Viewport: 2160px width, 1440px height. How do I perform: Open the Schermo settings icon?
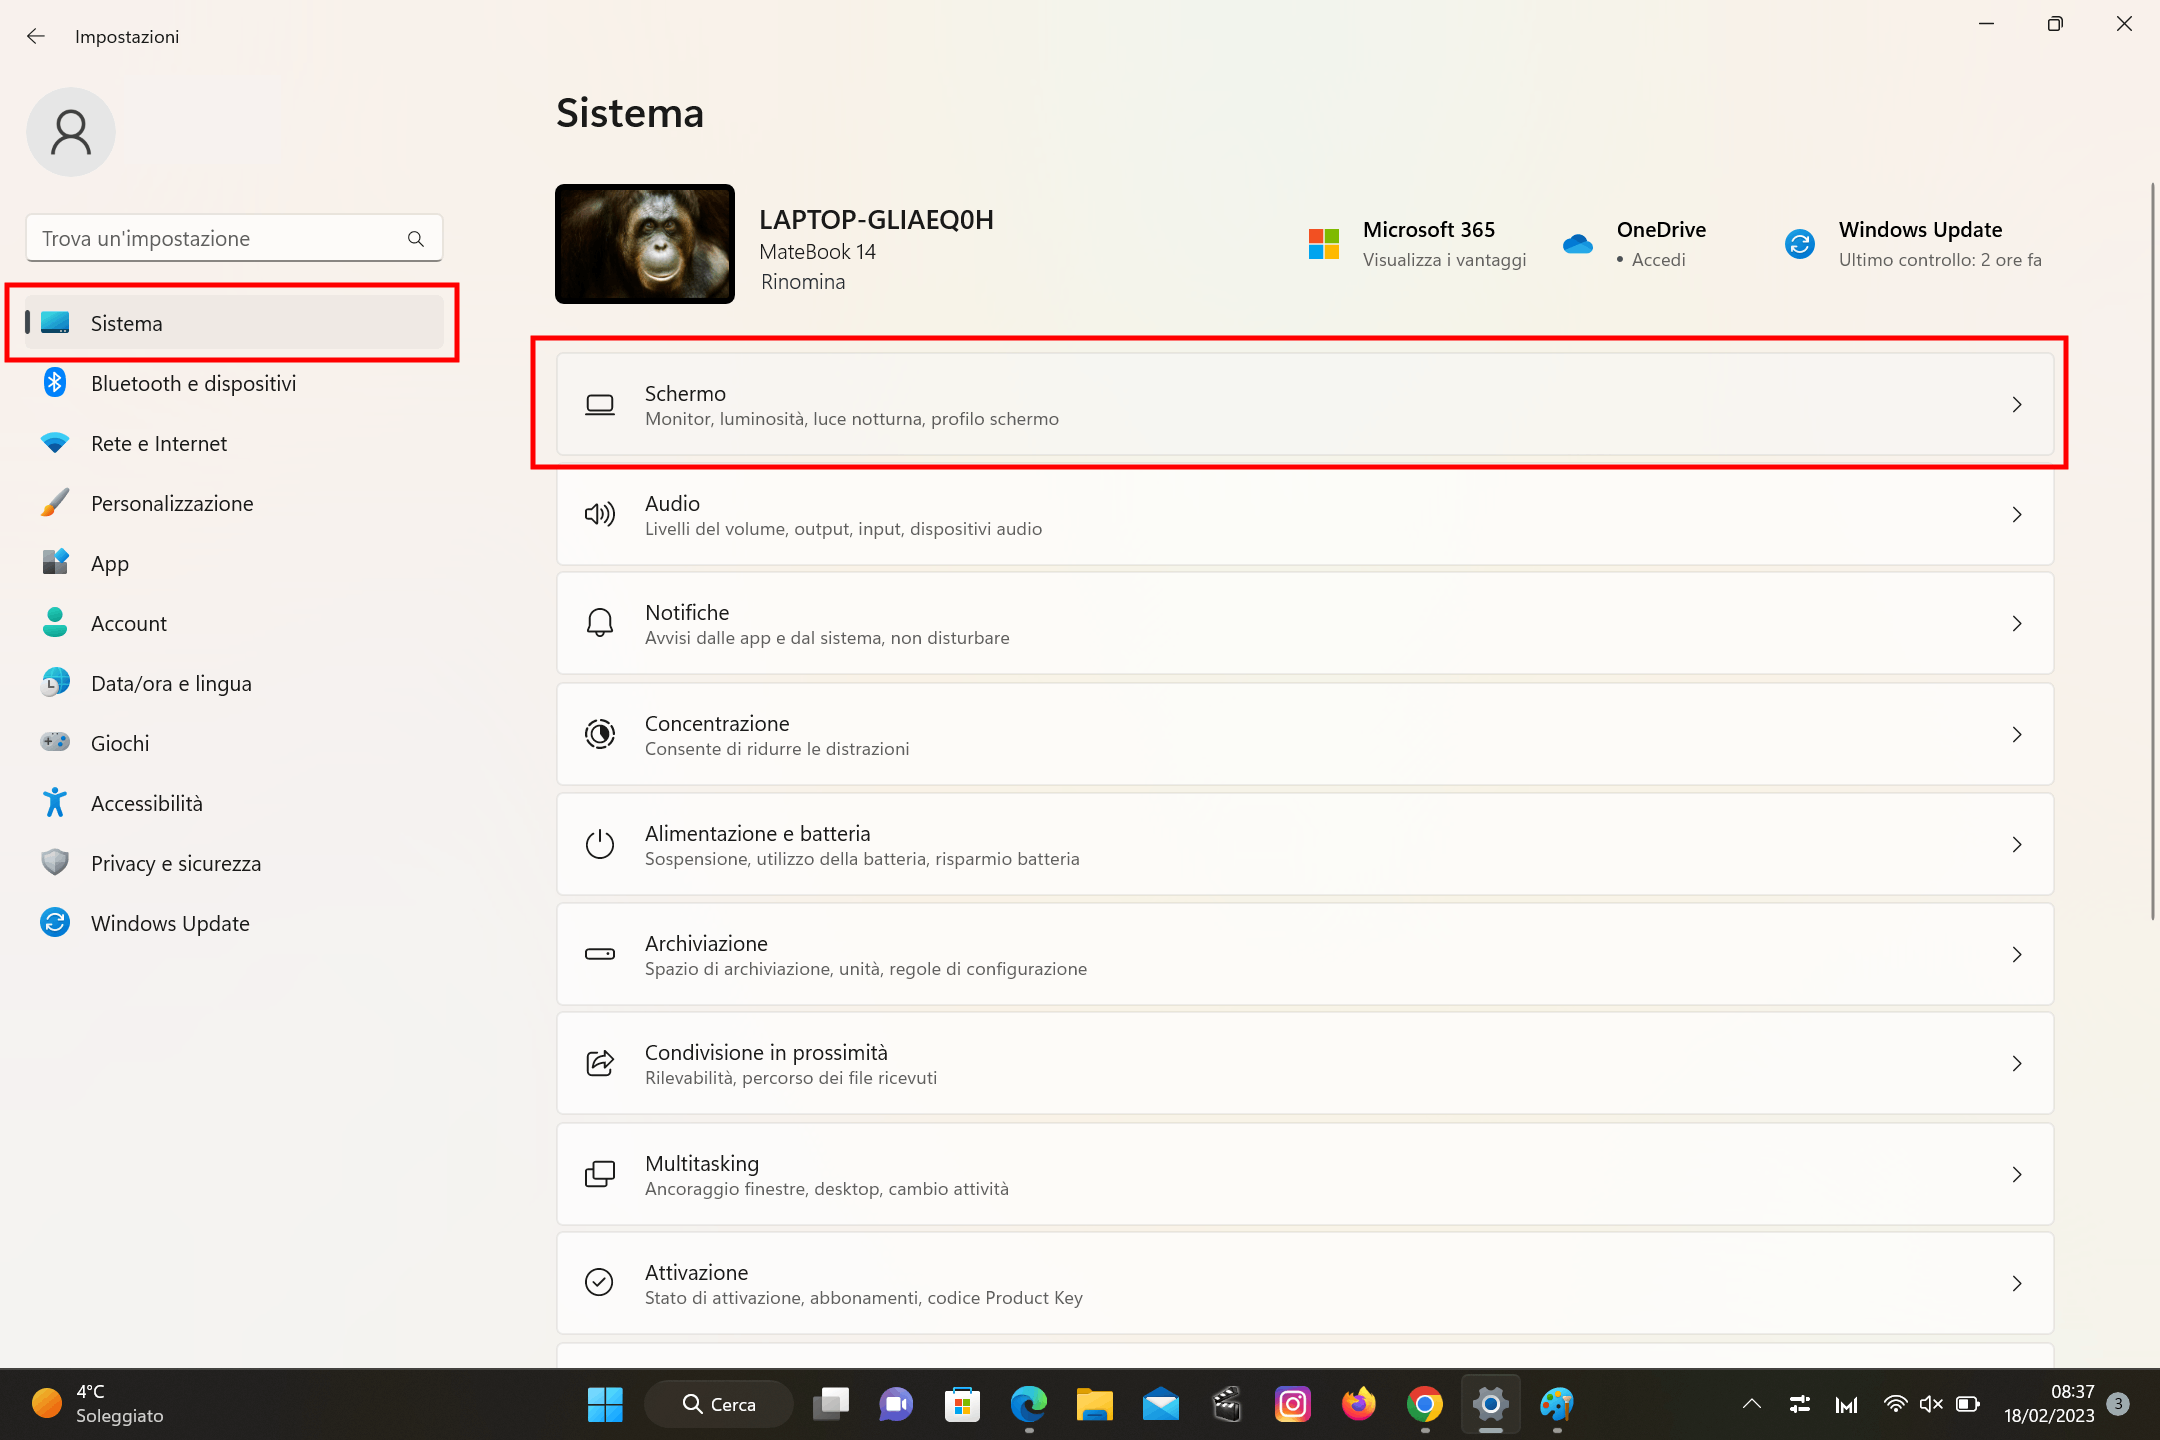tap(599, 404)
